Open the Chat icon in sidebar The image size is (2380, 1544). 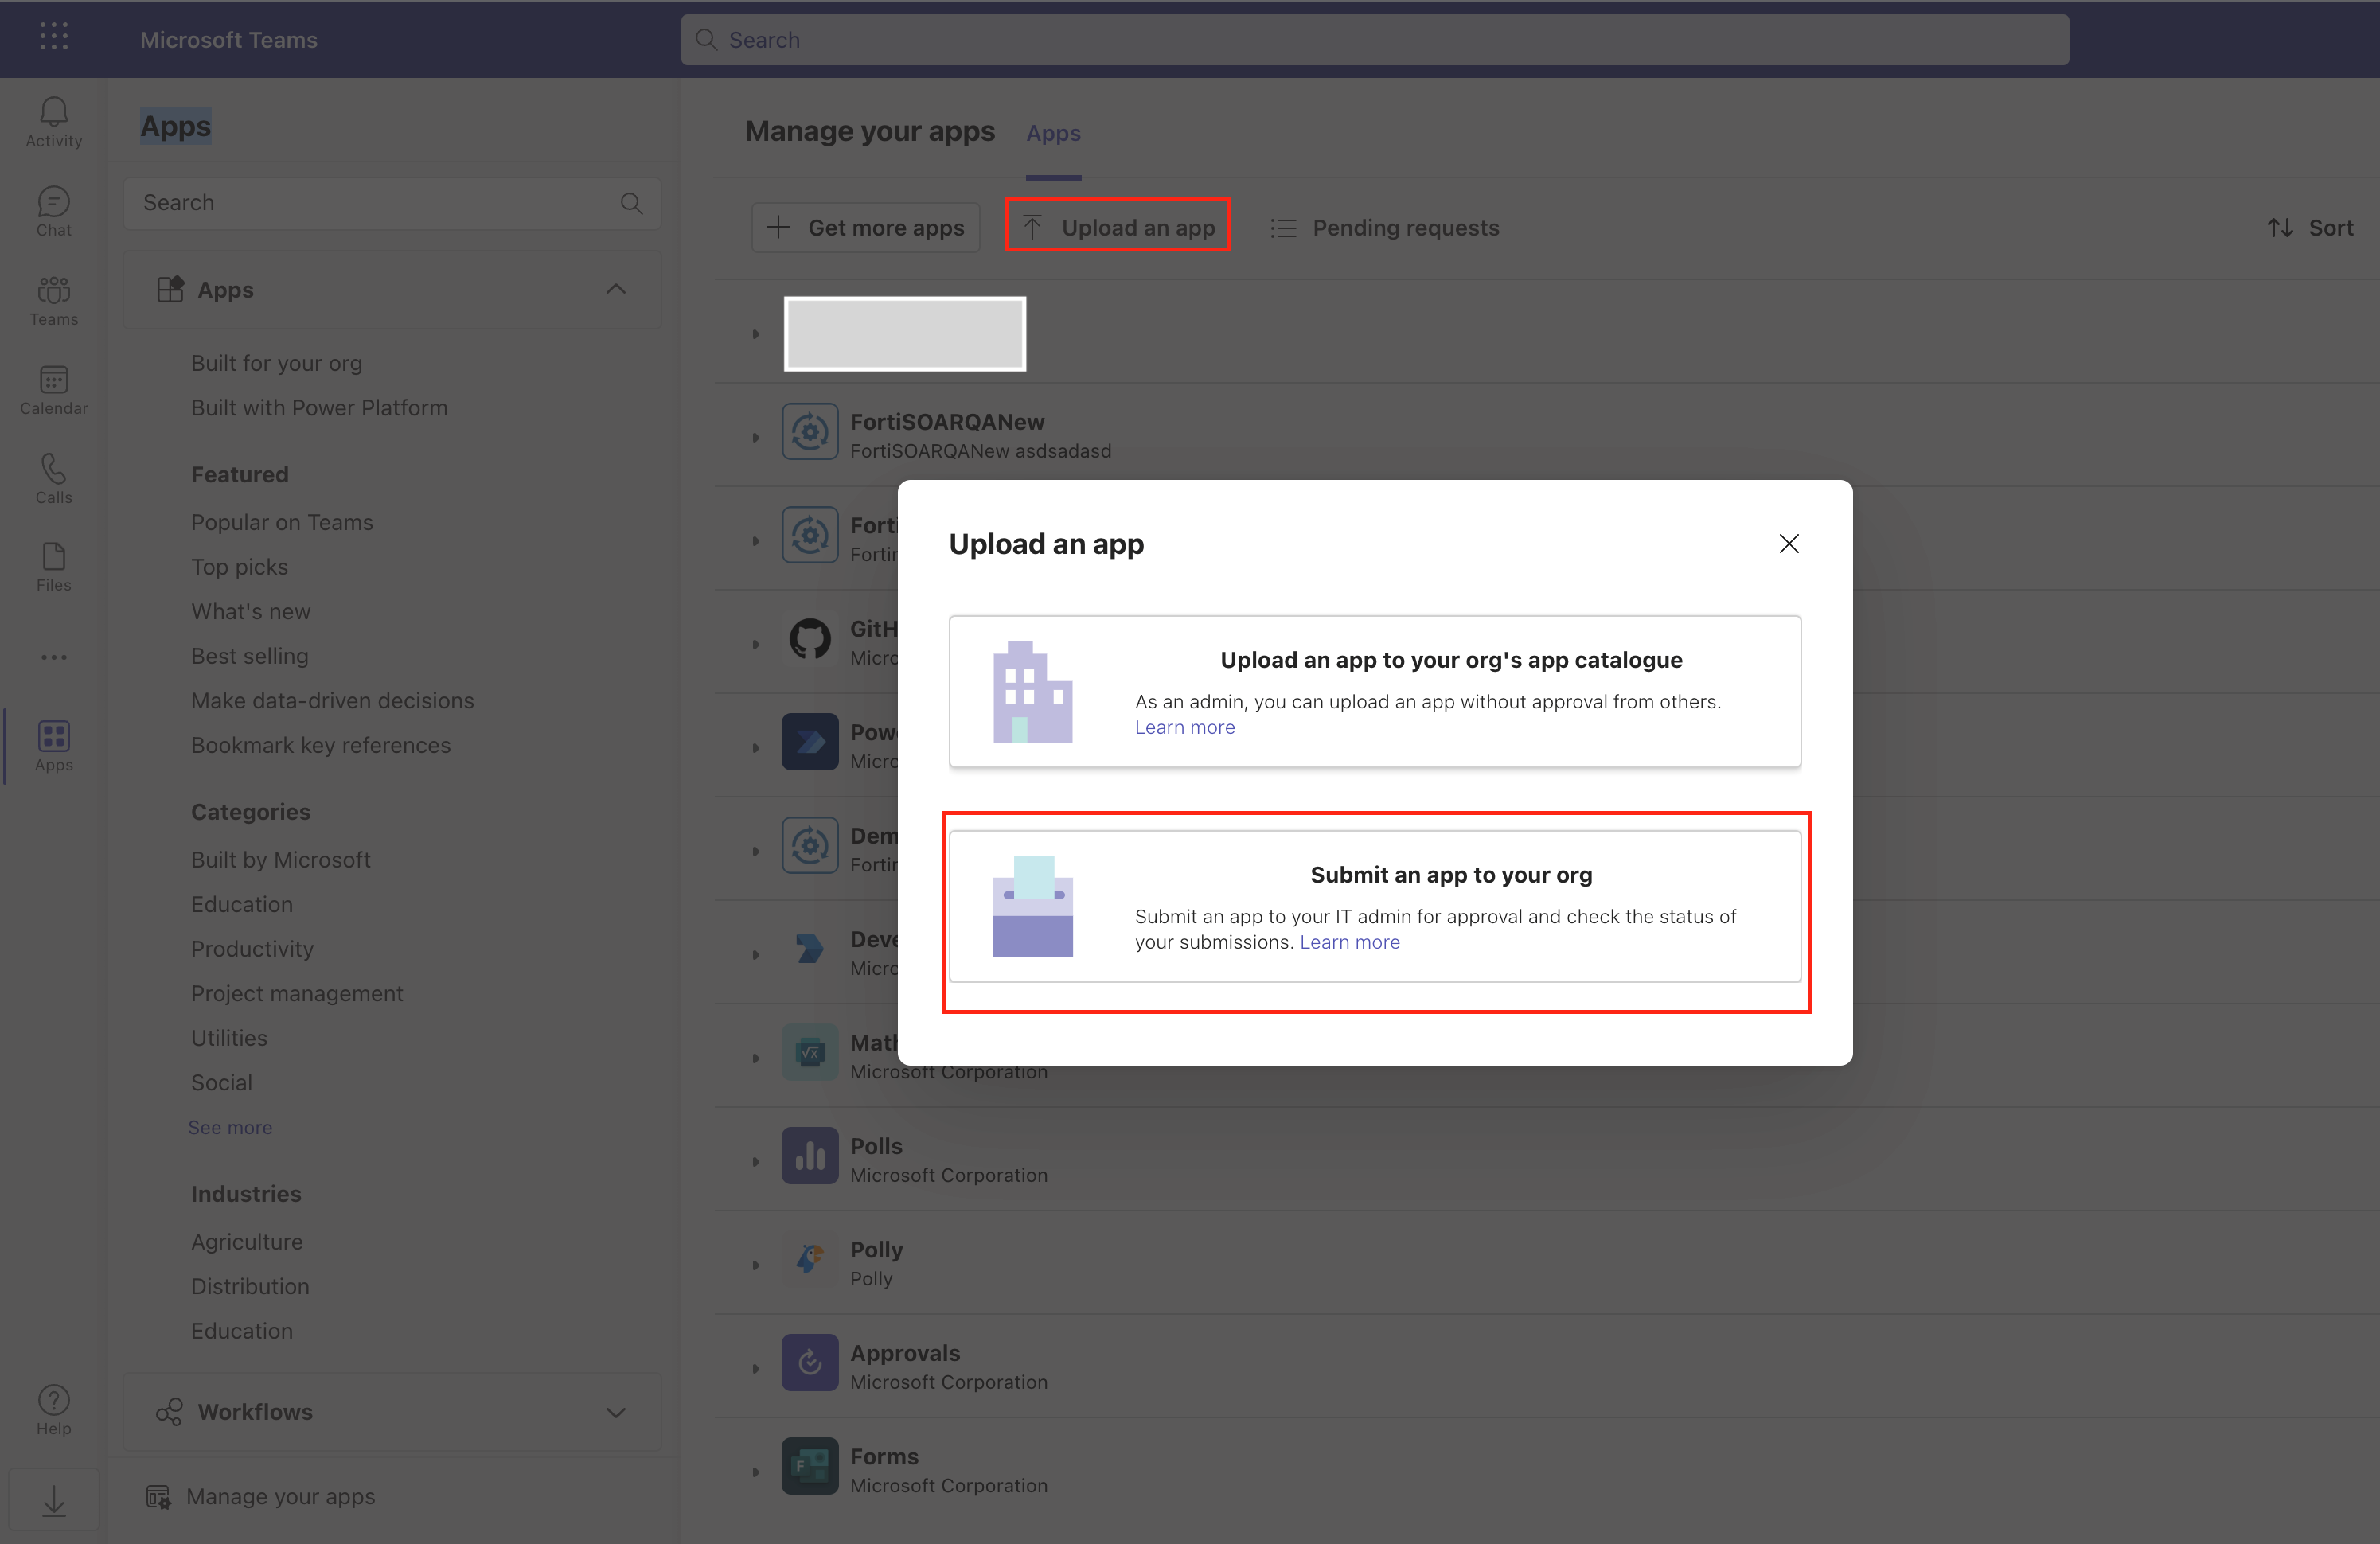[54, 210]
